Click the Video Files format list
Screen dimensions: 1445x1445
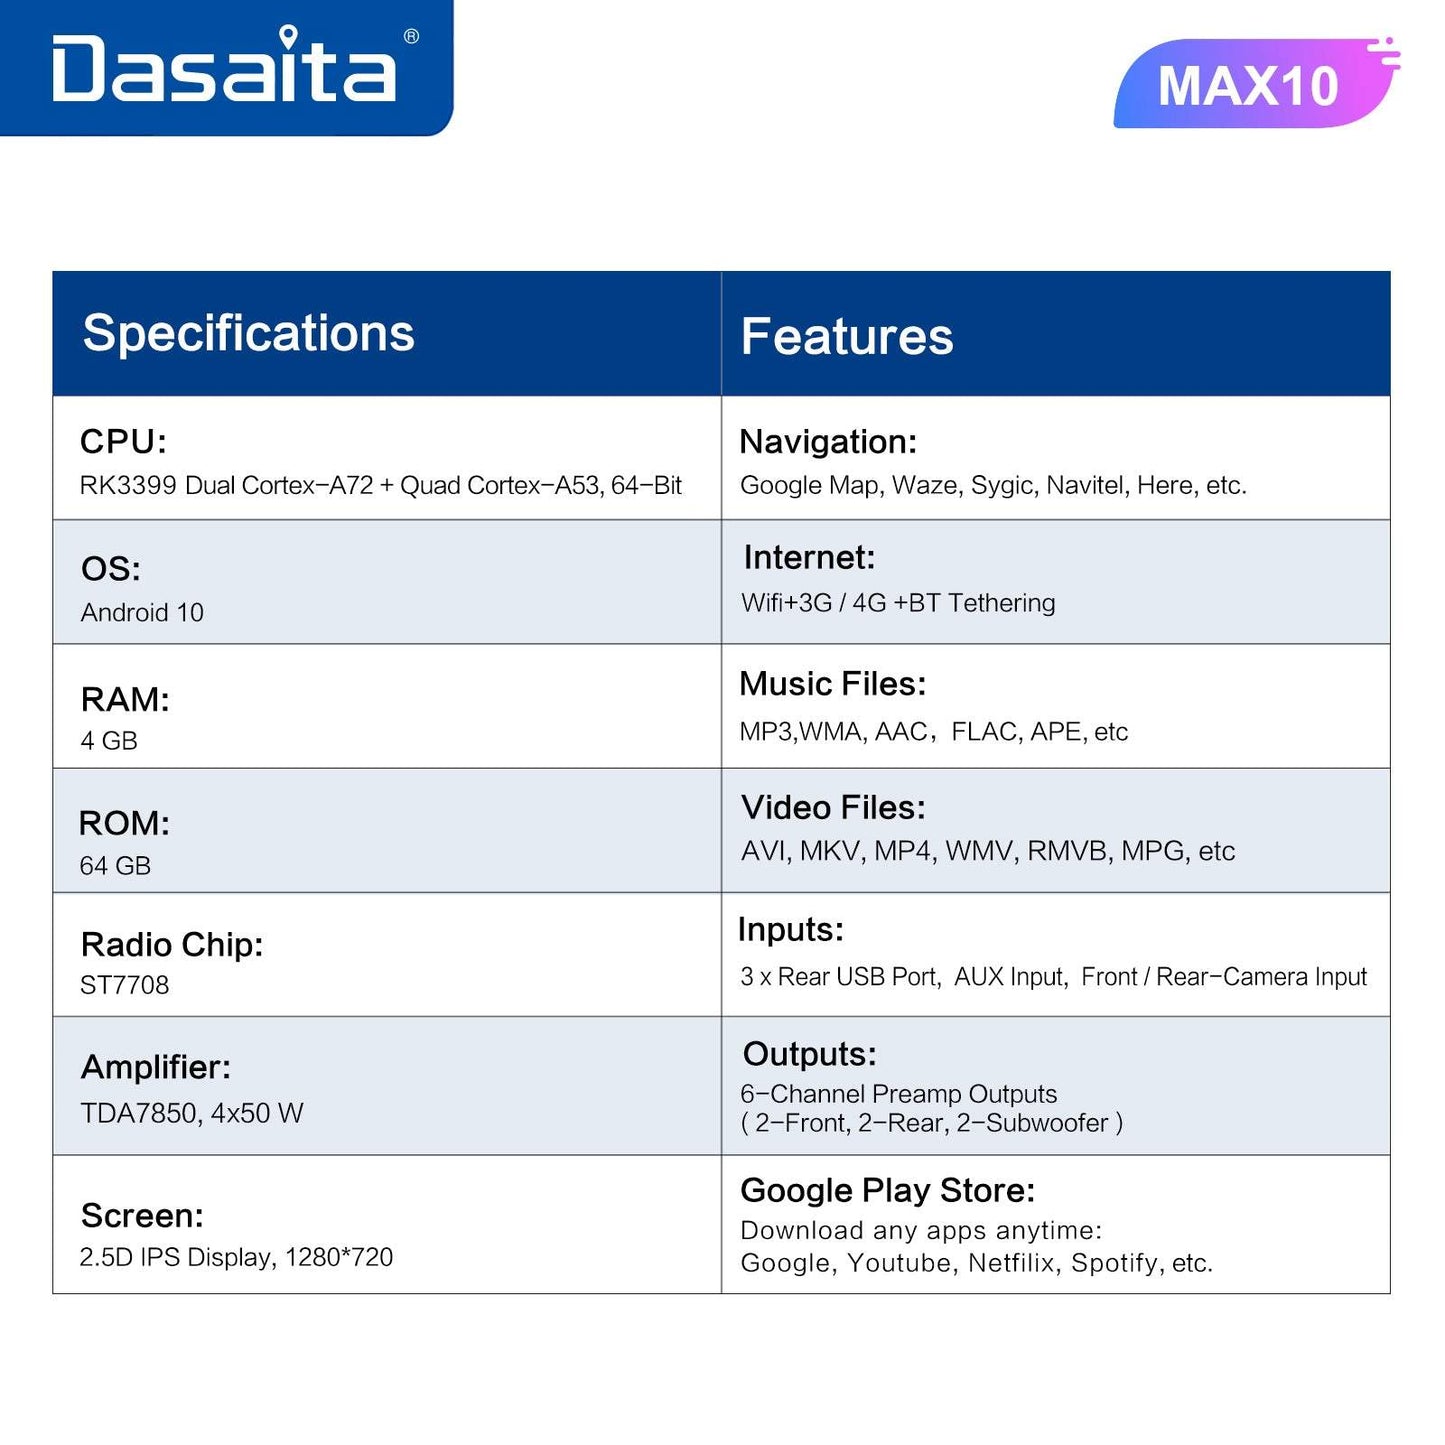(987, 851)
